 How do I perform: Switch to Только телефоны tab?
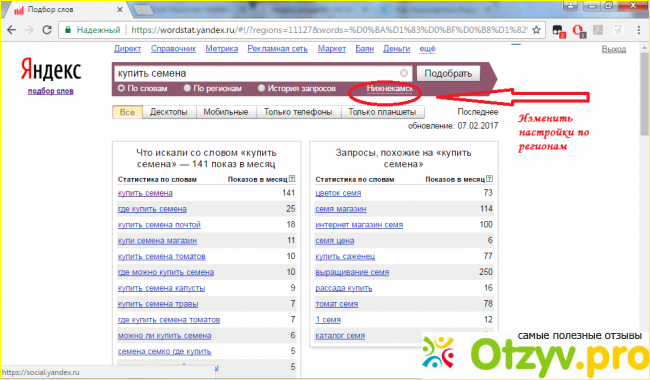pos(298,112)
